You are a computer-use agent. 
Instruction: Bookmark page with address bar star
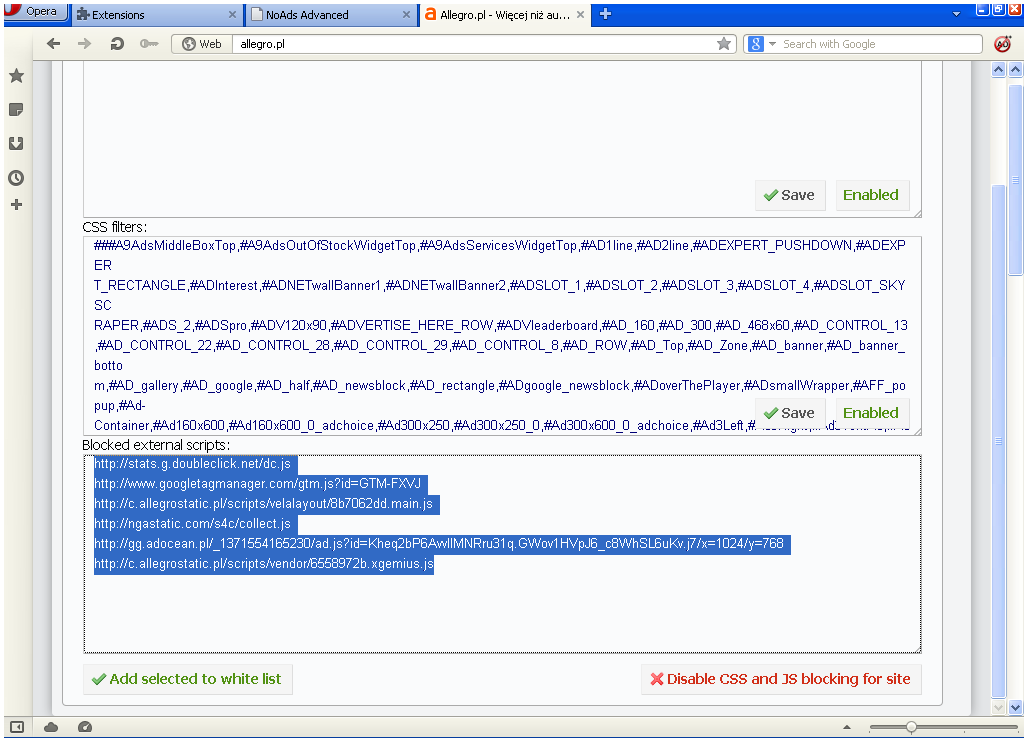[x=724, y=44]
